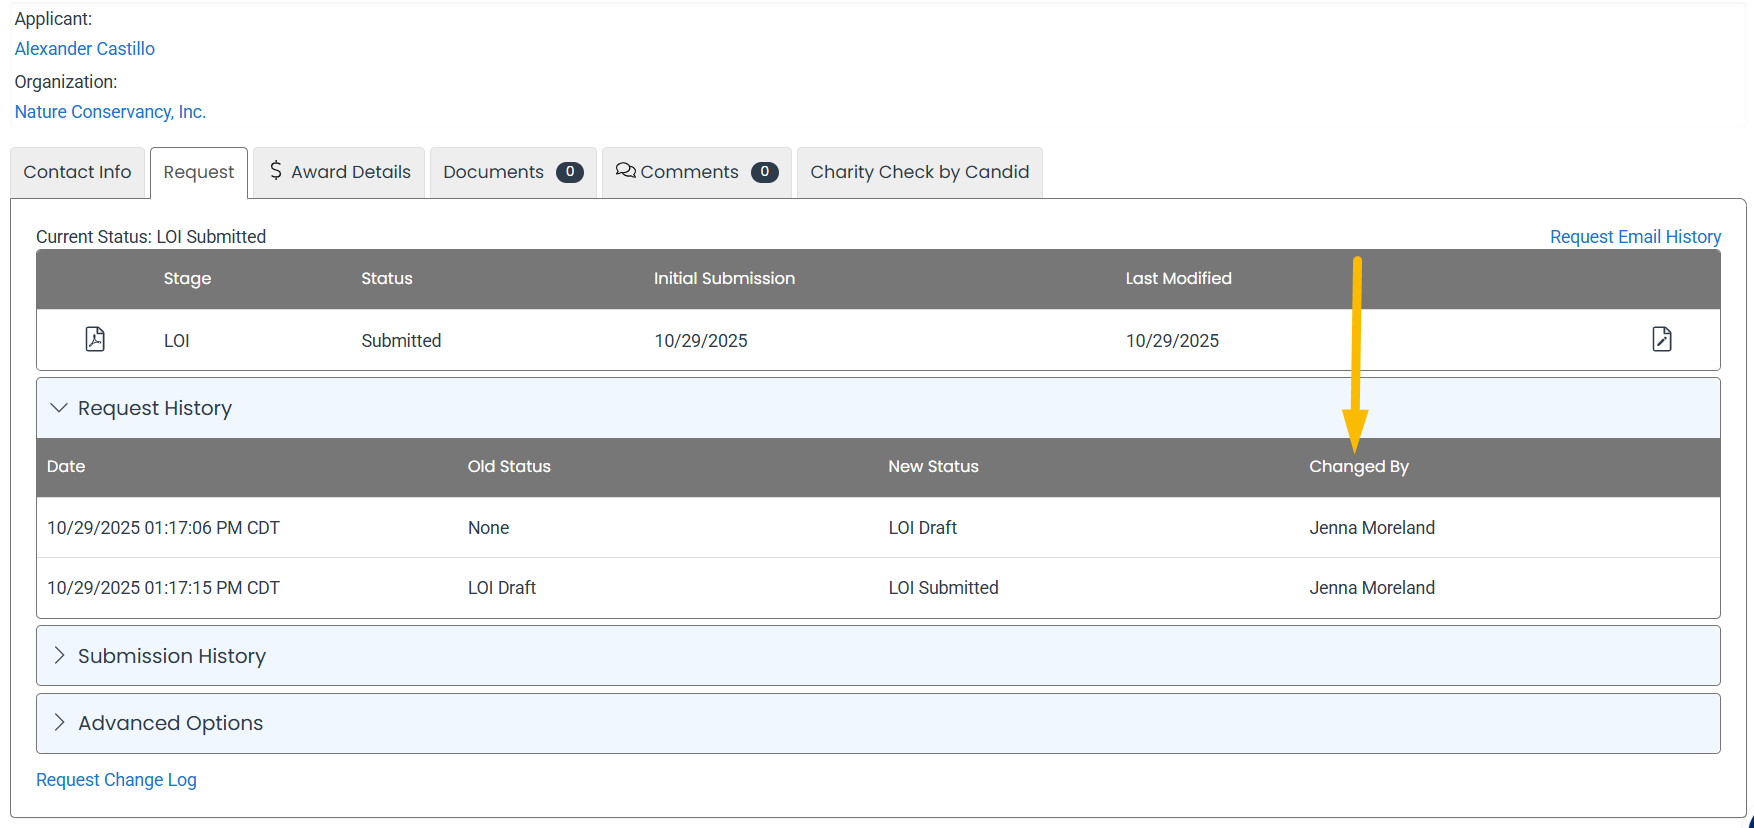Open applicant Alexander Castillo link
This screenshot has width=1754, height=828.
tap(85, 48)
